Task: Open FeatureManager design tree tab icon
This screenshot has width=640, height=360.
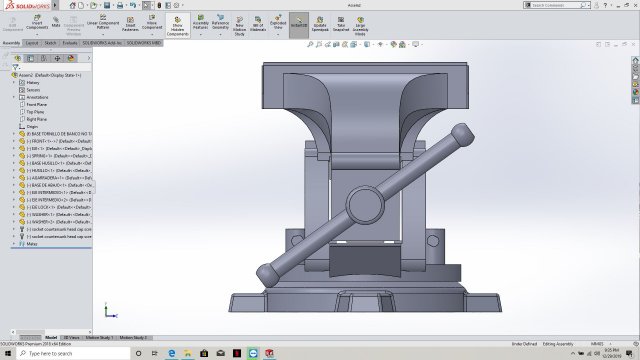Action: (18, 58)
